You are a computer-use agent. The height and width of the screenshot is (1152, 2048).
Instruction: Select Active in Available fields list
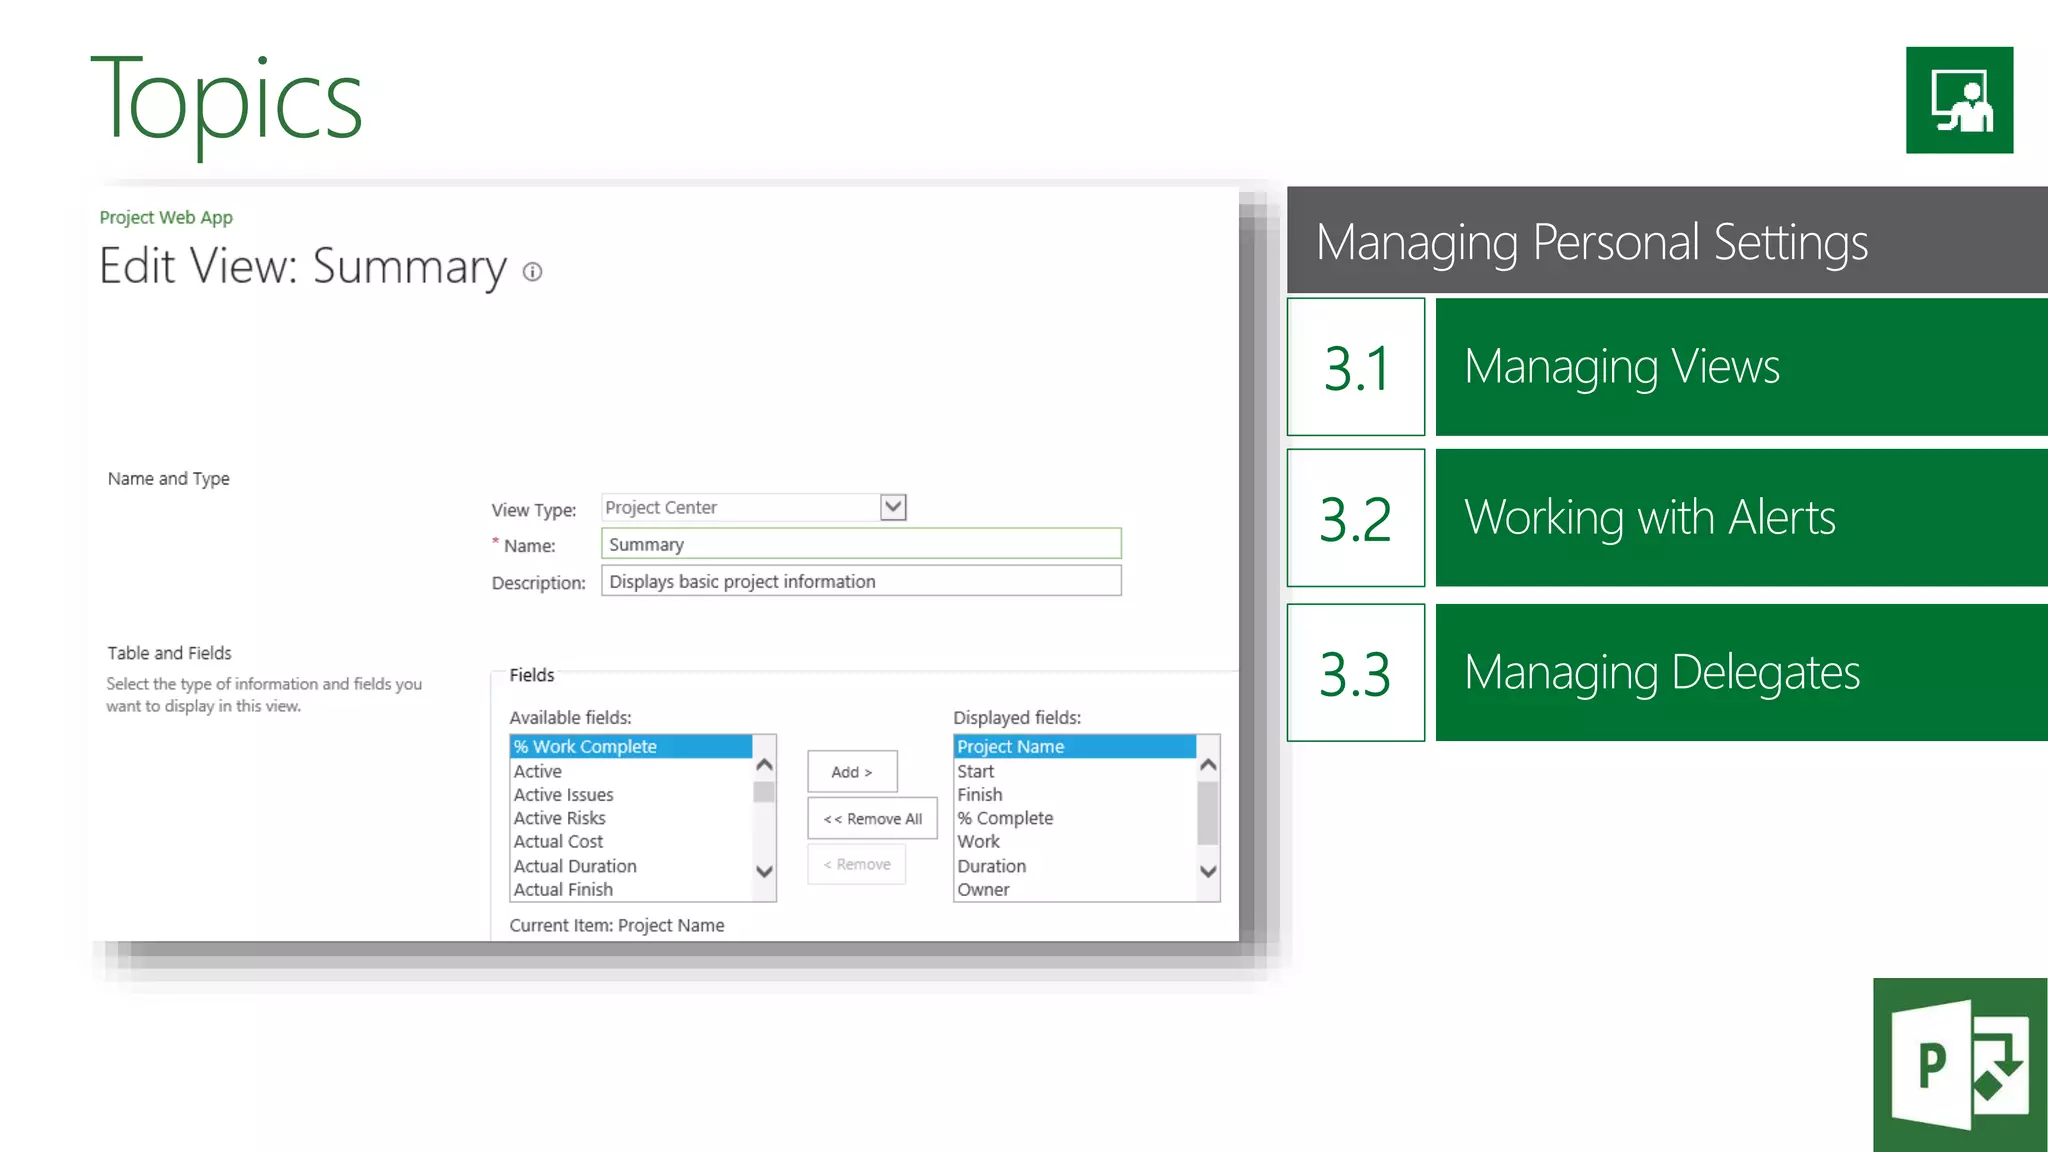click(631, 771)
